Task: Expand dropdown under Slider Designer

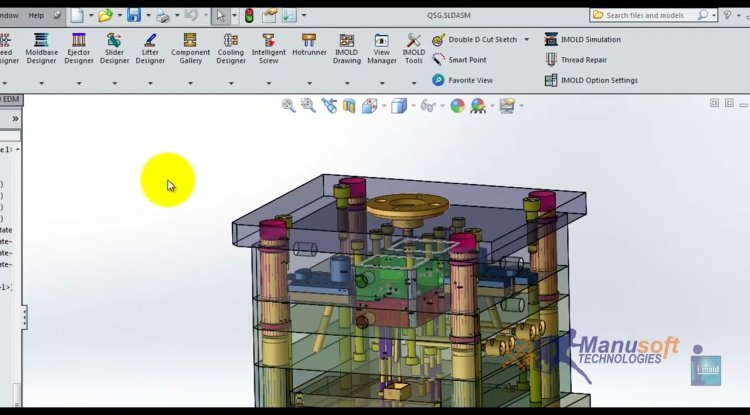Action: pos(114,83)
